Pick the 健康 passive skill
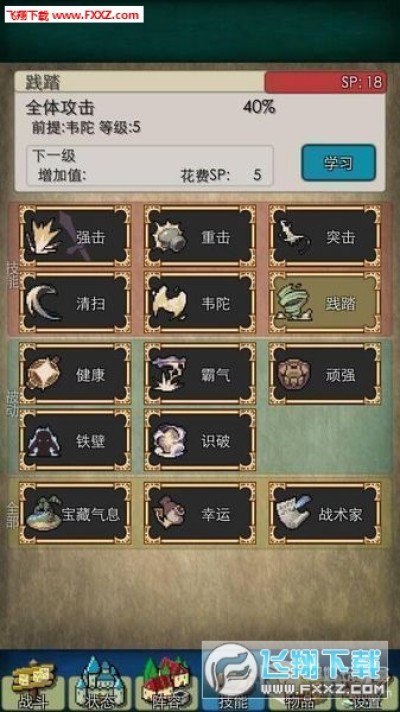 (x=75, y=374)
